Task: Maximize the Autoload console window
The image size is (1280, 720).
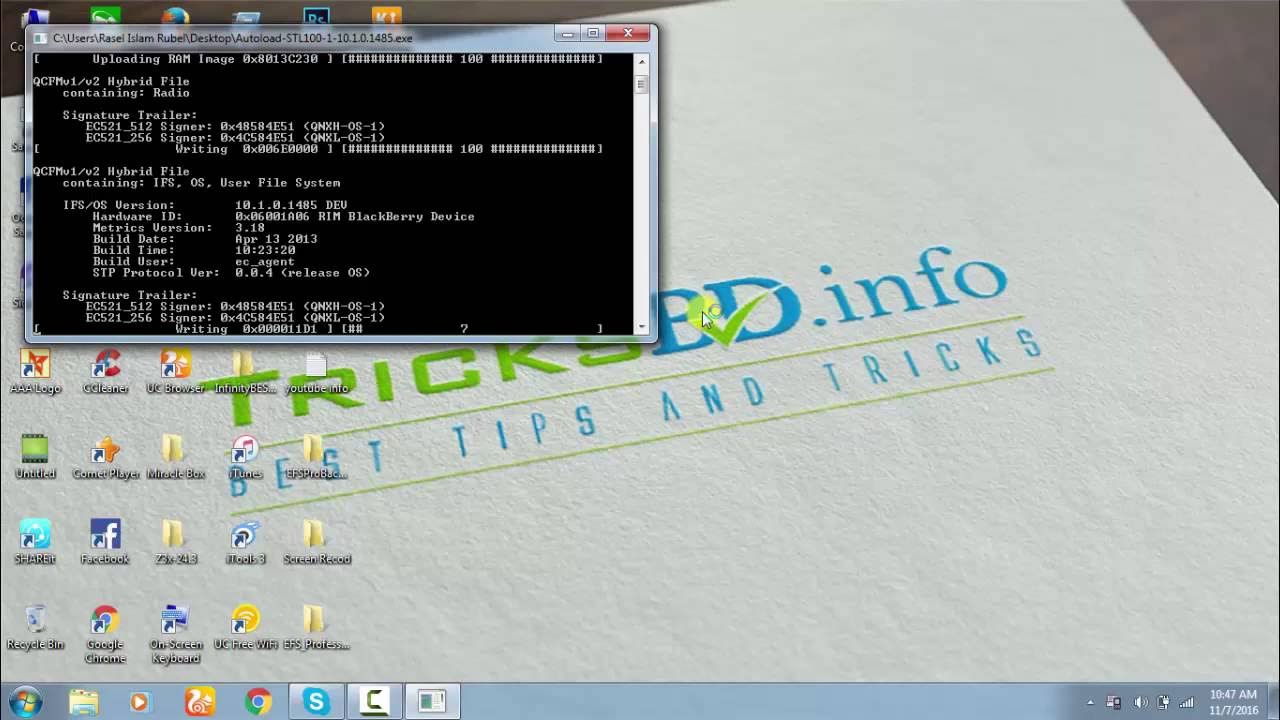Action: [593, 34]
